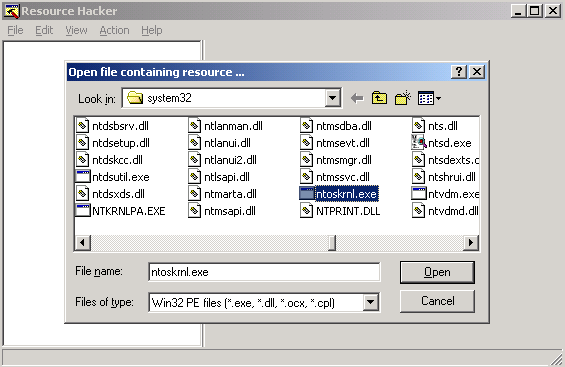
Task: Minimize the Resource Hacker window
Action: 518,11
